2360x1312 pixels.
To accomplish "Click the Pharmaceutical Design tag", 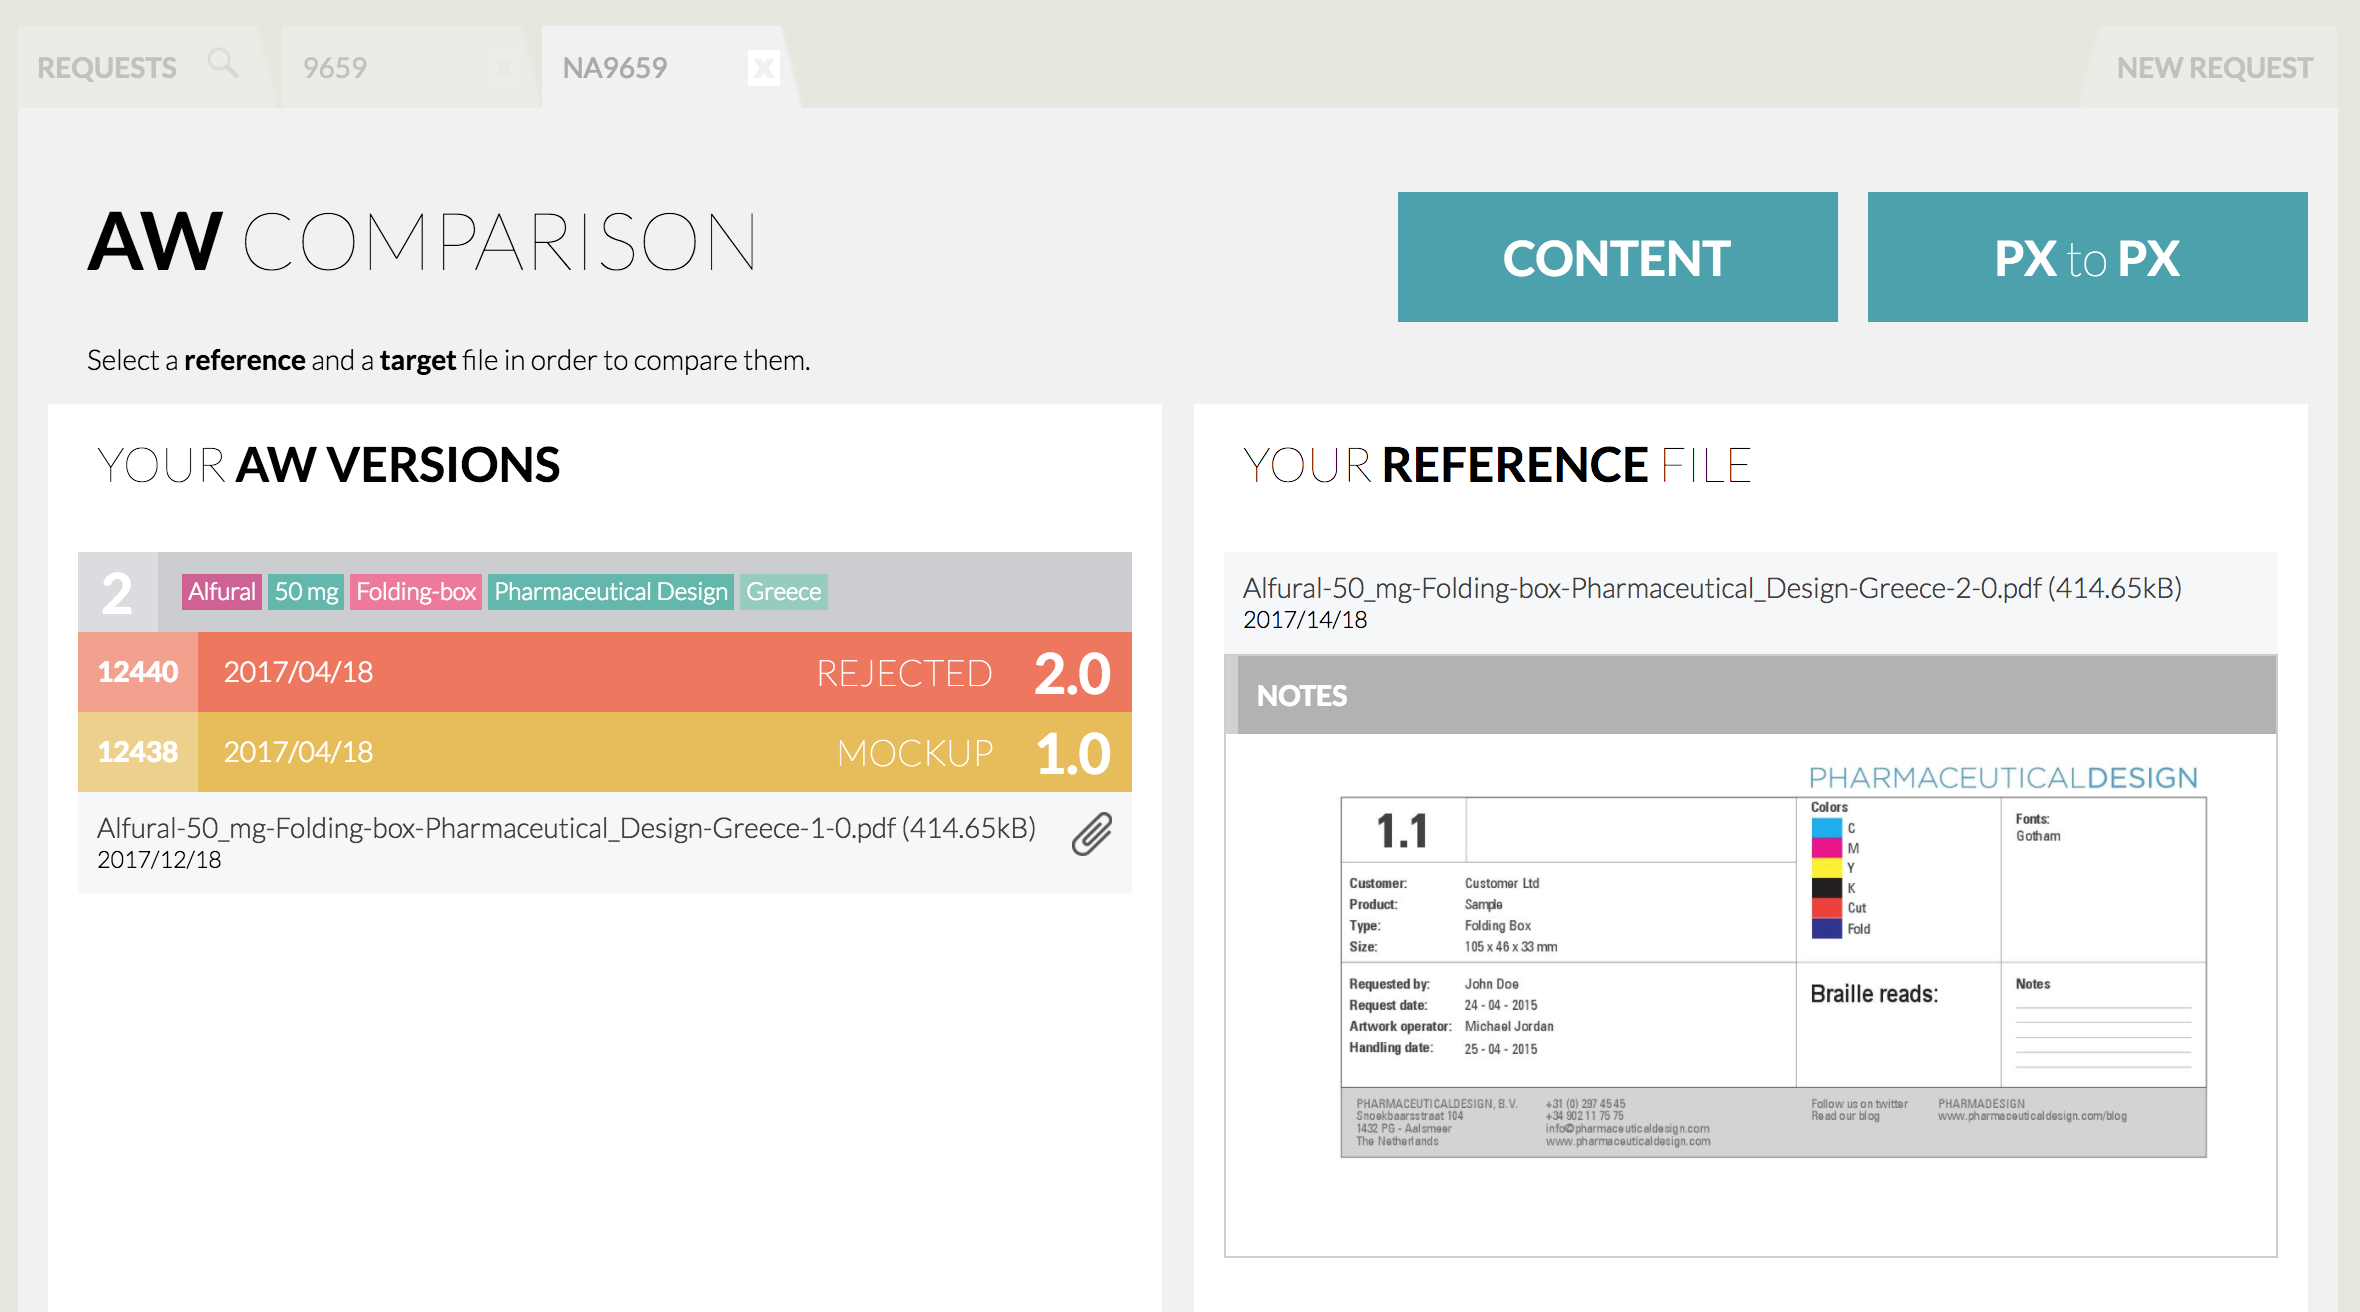I will click(610, 592).
